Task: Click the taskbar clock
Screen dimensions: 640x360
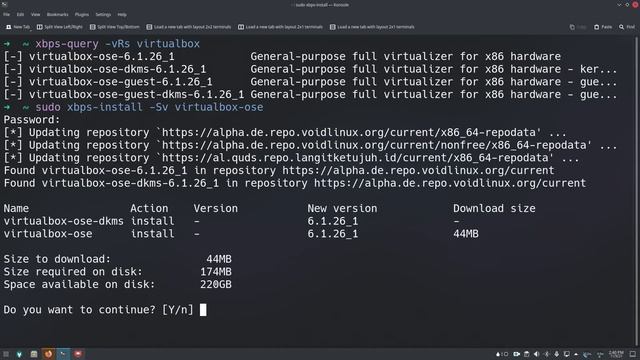Action: pos(616,354)
